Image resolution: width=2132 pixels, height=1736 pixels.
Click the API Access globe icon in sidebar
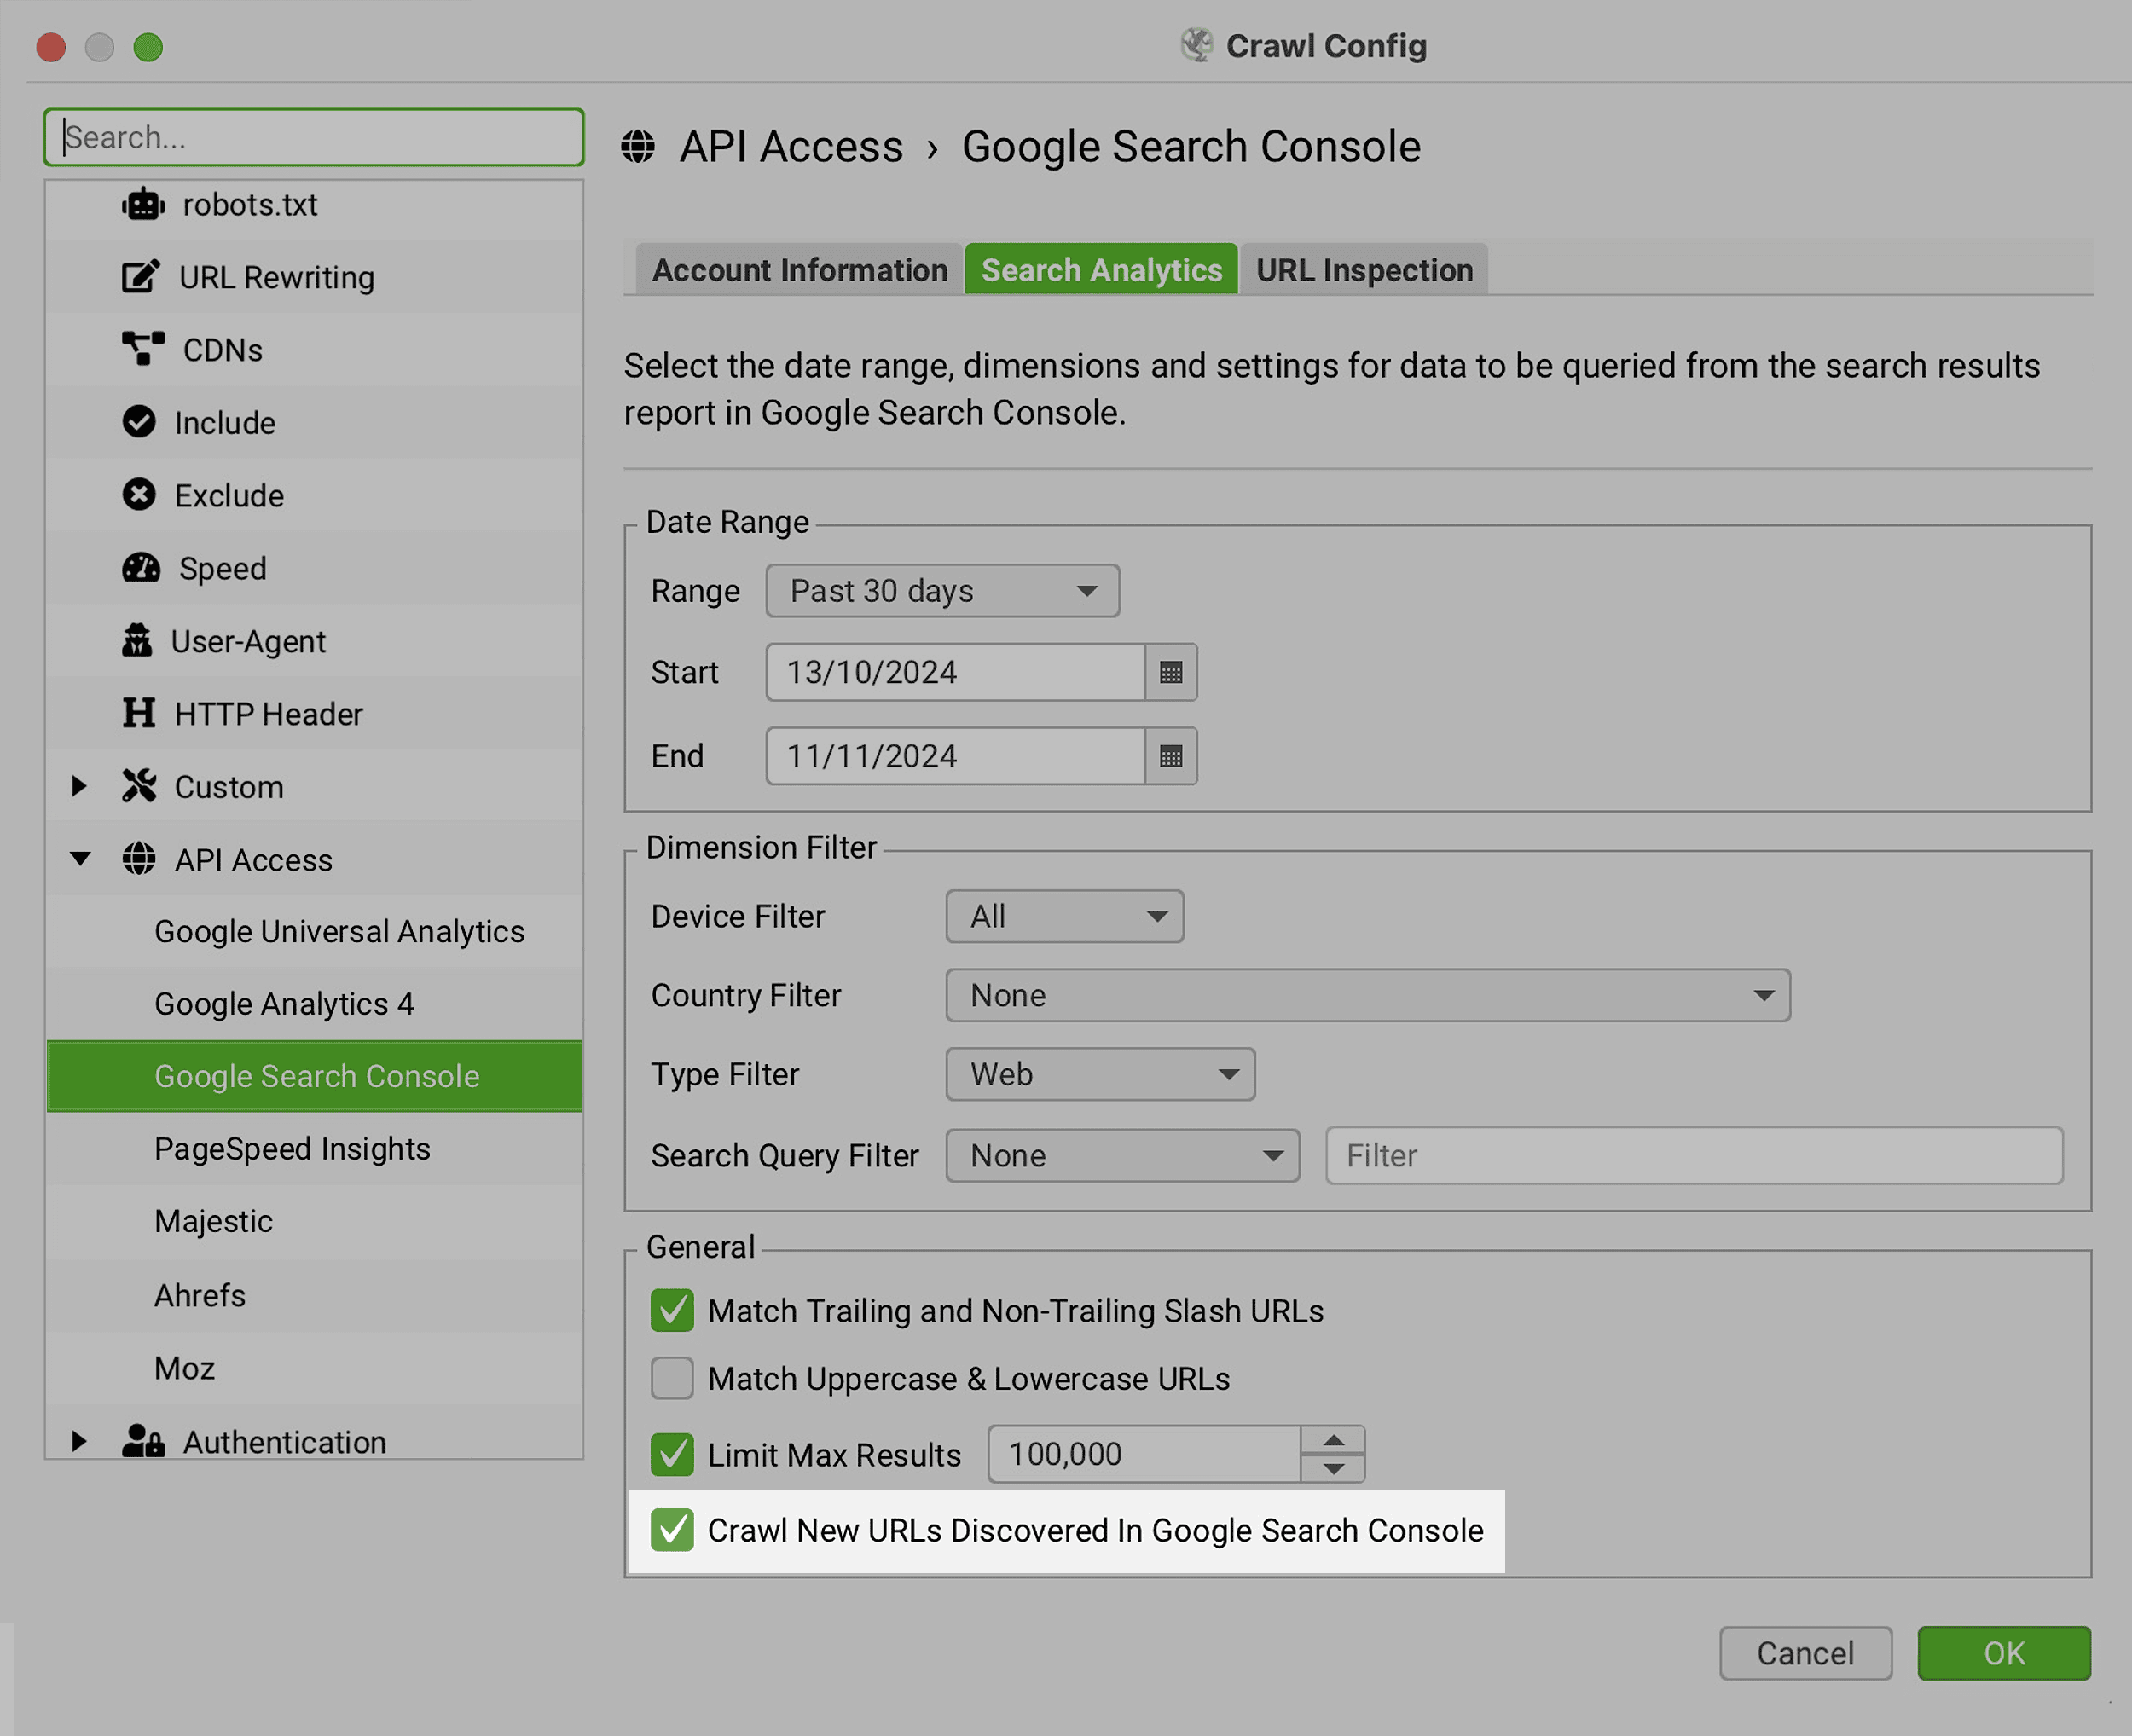(139, 859)
